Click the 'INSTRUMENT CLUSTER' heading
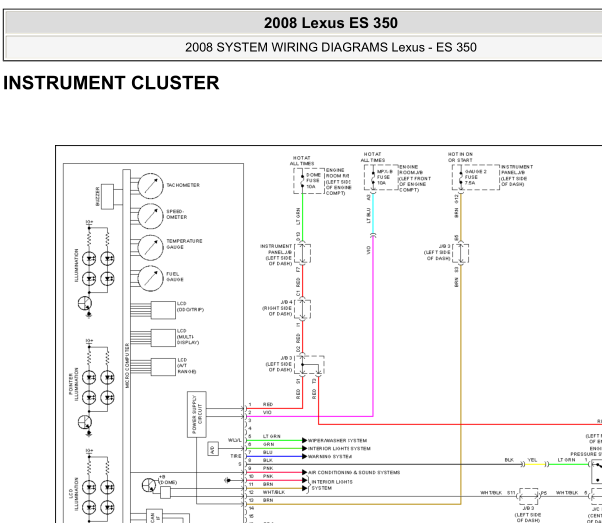Screen dimensions: 602x523 111,83
